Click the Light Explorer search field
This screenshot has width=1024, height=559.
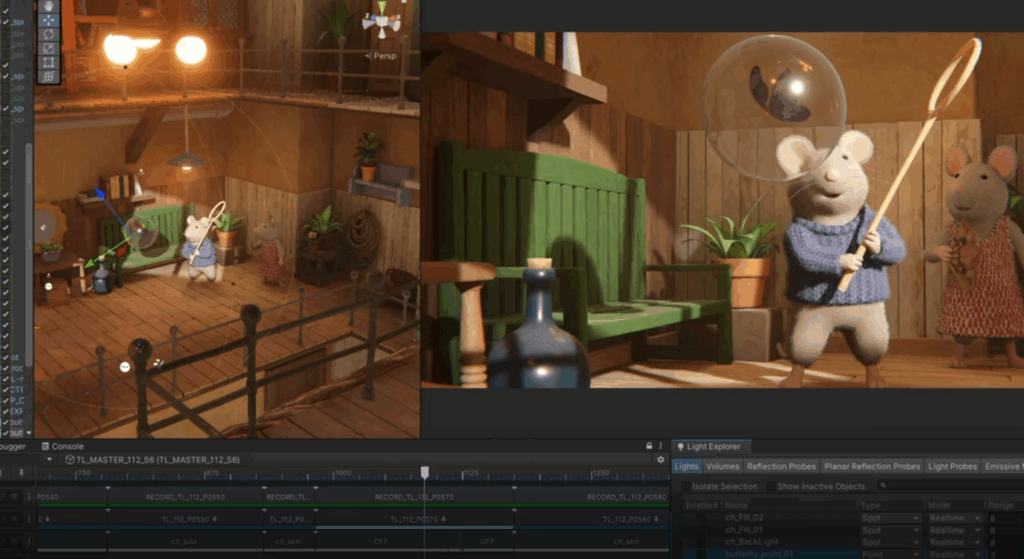(x=950, y=487)
